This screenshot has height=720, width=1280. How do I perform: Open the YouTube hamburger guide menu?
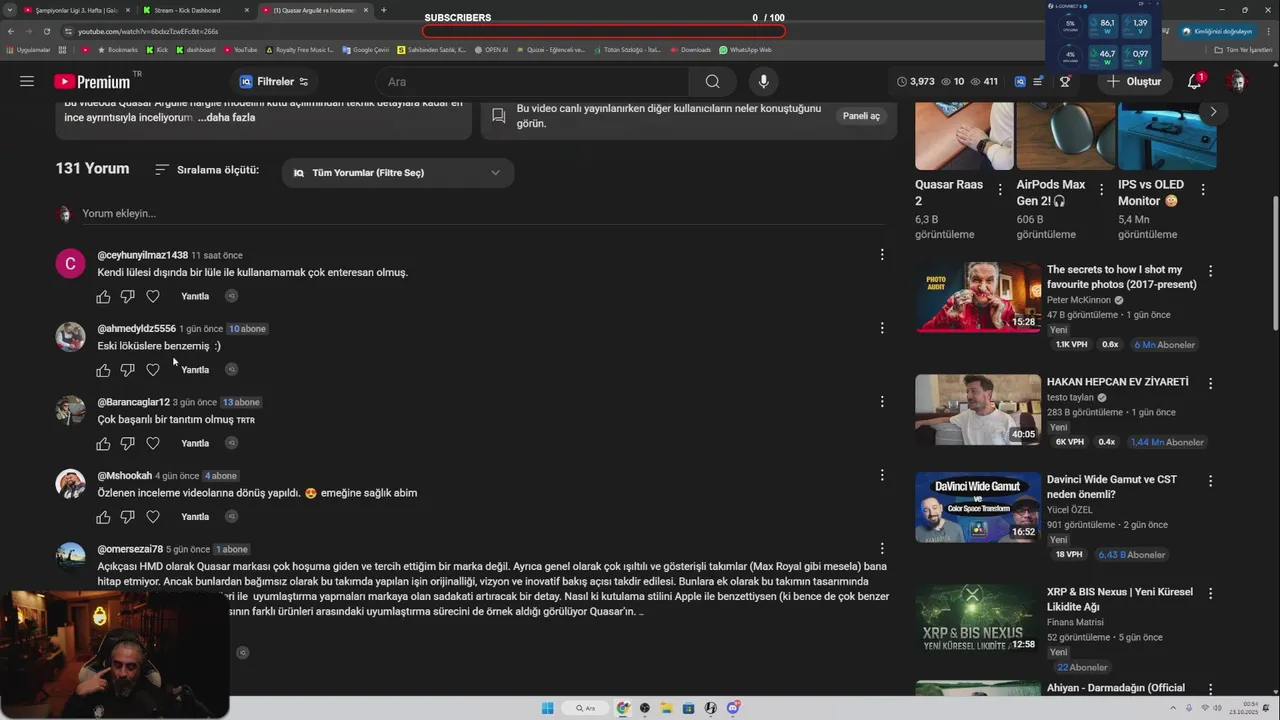click(27, 81)
